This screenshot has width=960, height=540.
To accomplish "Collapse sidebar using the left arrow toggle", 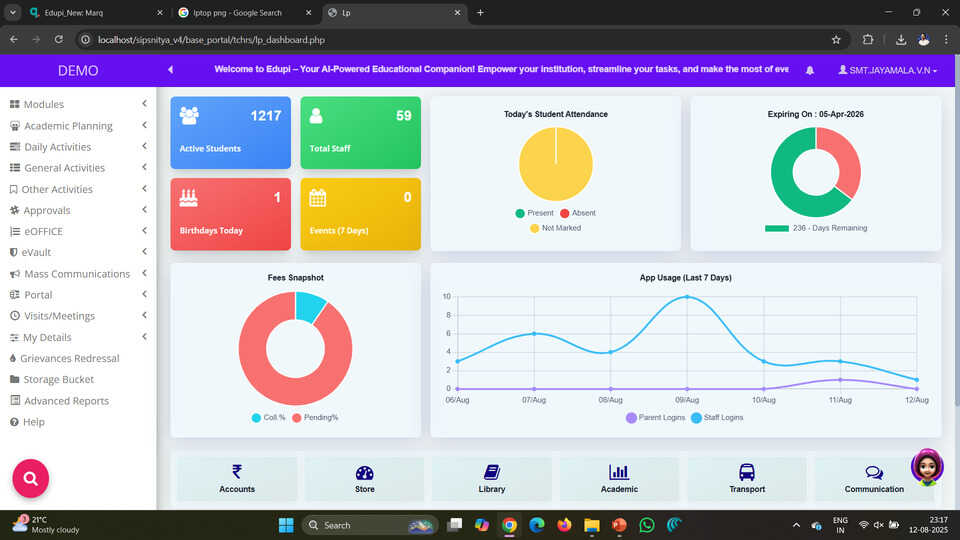I will tap(171, 70).
